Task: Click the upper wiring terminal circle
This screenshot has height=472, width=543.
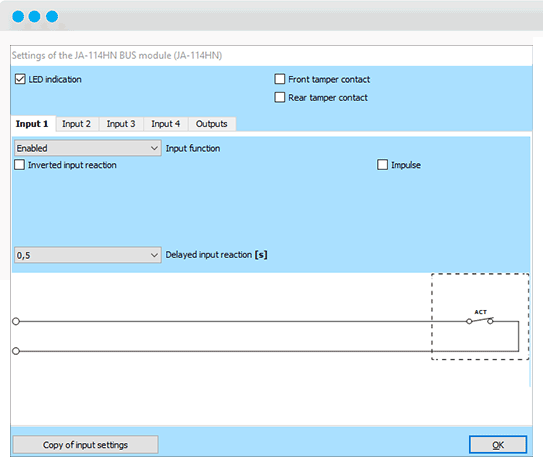Action: [x=16, y=321]
